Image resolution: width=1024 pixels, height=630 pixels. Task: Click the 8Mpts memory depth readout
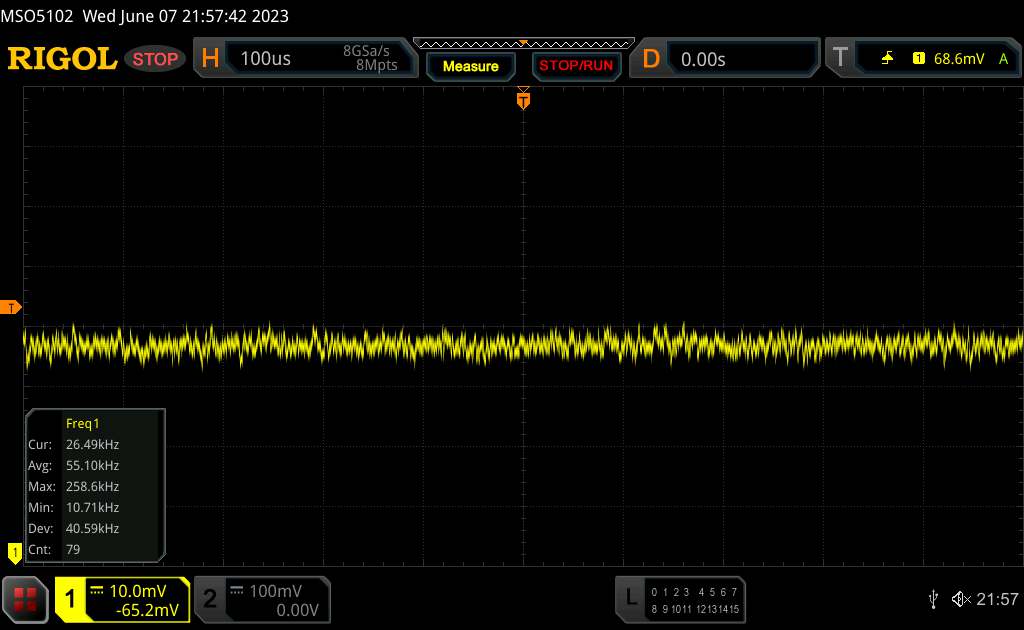[377, 65]
